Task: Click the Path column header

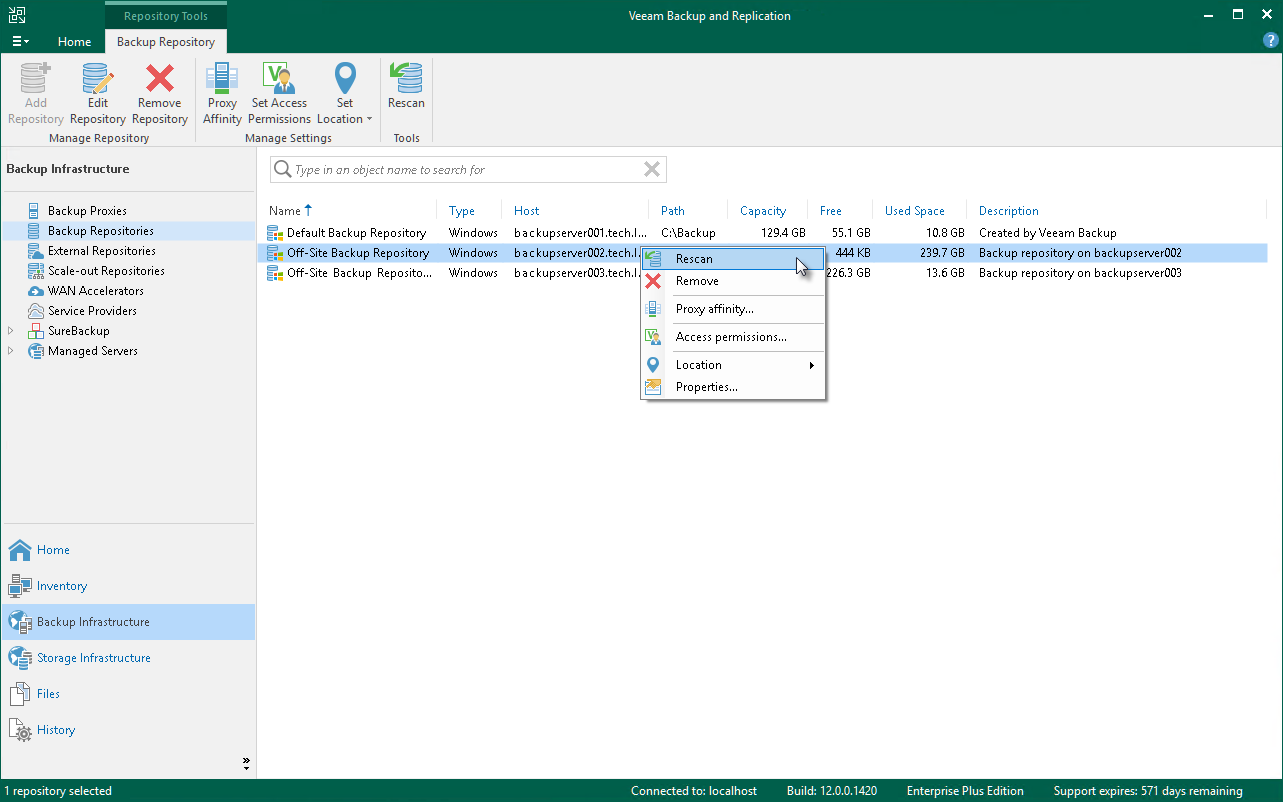Action: coord(673,211)
